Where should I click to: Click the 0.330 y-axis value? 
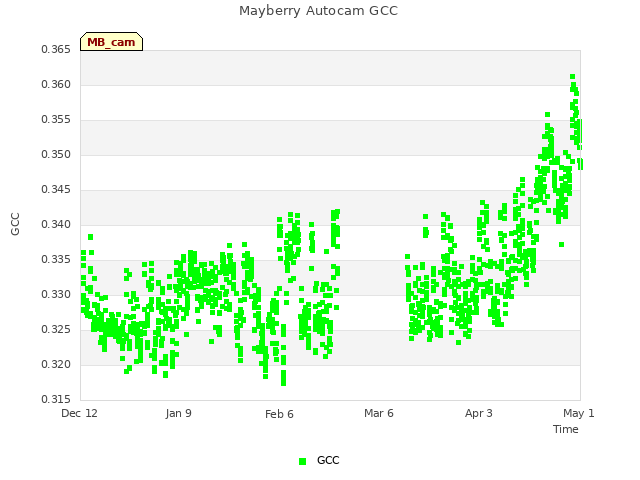pyautogui.click(x=56, y=294)
